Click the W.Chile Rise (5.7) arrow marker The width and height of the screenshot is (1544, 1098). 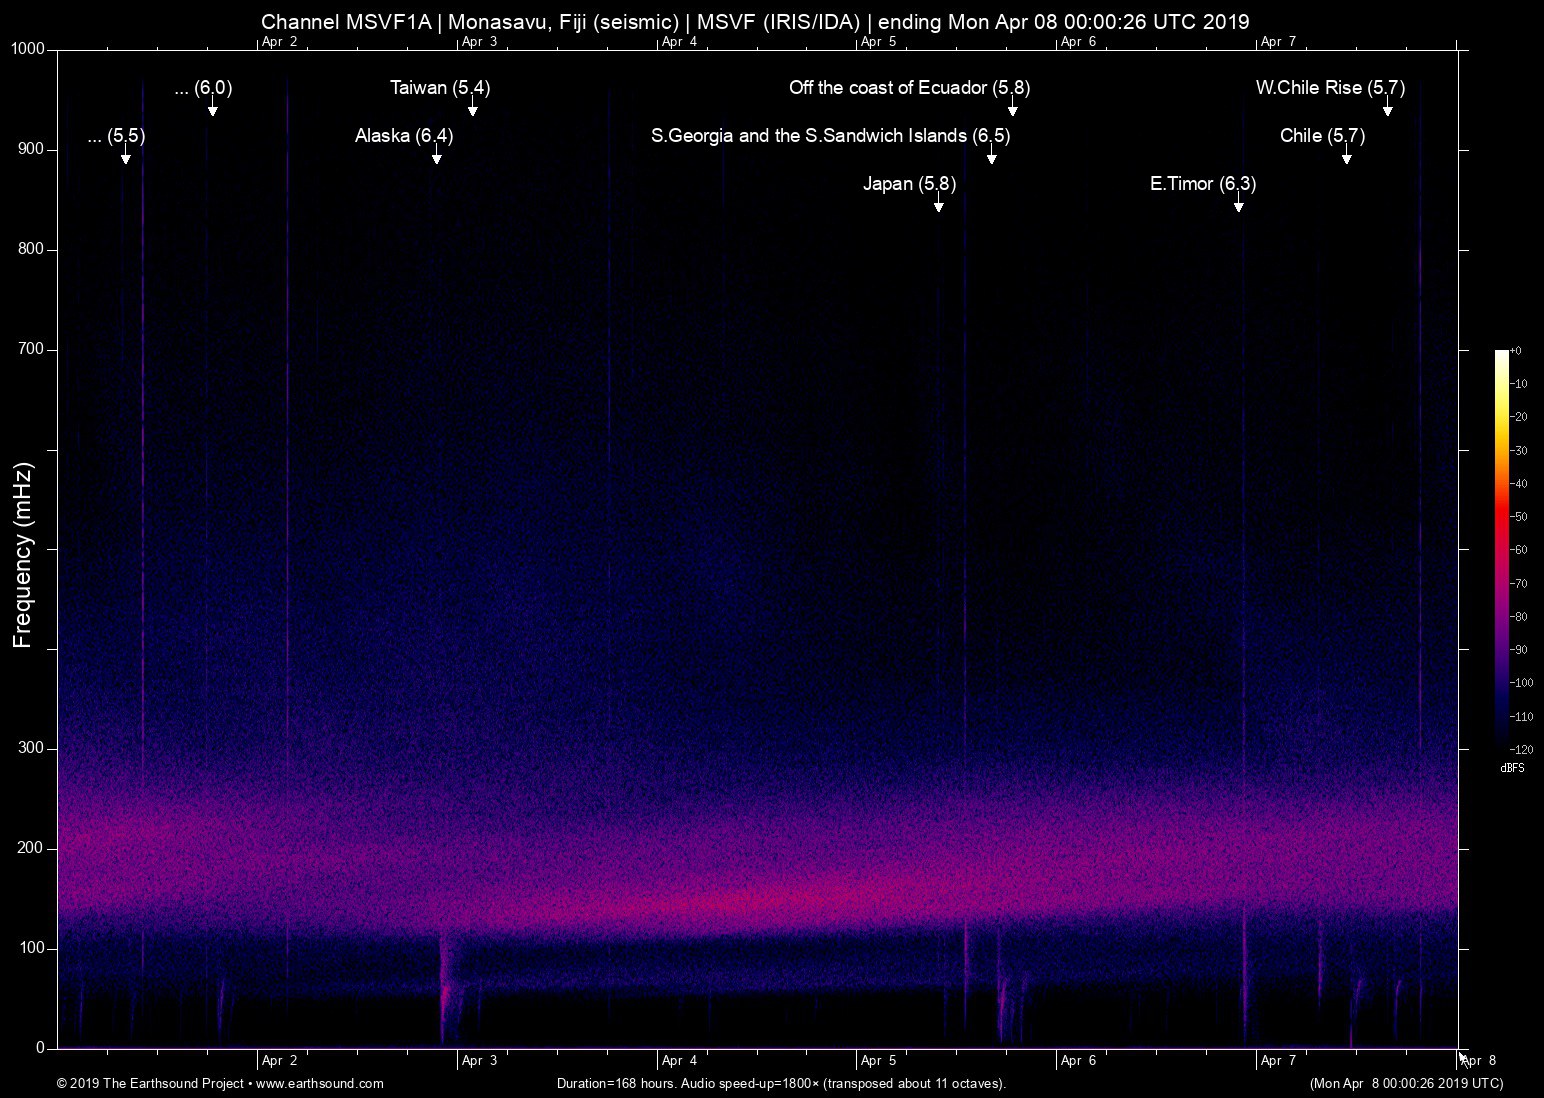pos(1386,110)
